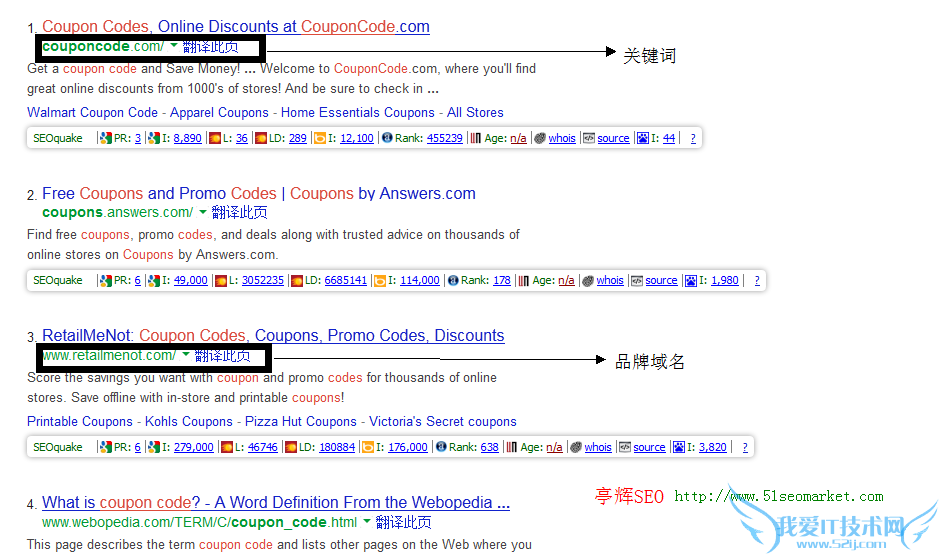Click 翻译此页 beside www.retailmenot.com/
This screenshot has height=559, width=944.
(223, 356)
